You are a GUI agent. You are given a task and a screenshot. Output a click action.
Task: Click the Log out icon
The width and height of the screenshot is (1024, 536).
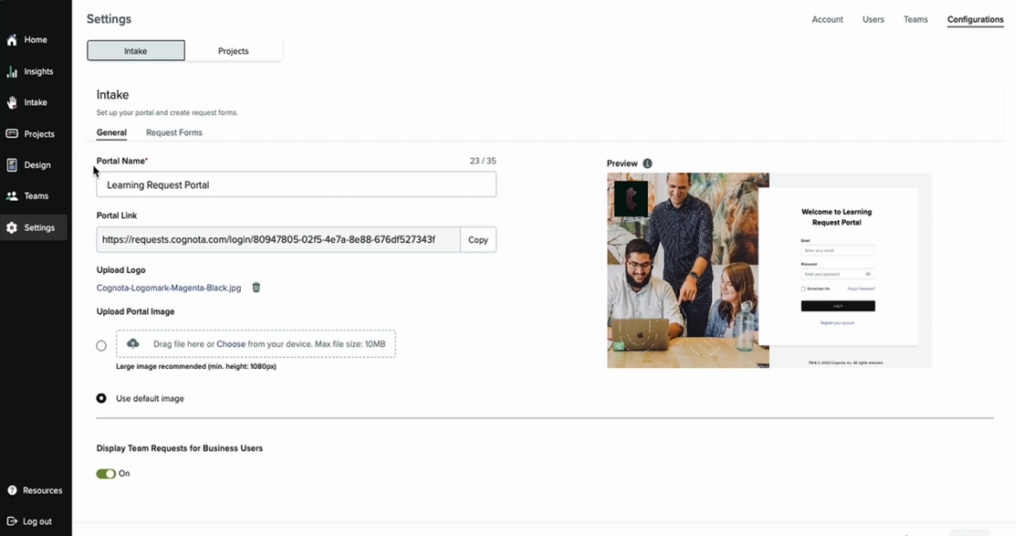12,521
